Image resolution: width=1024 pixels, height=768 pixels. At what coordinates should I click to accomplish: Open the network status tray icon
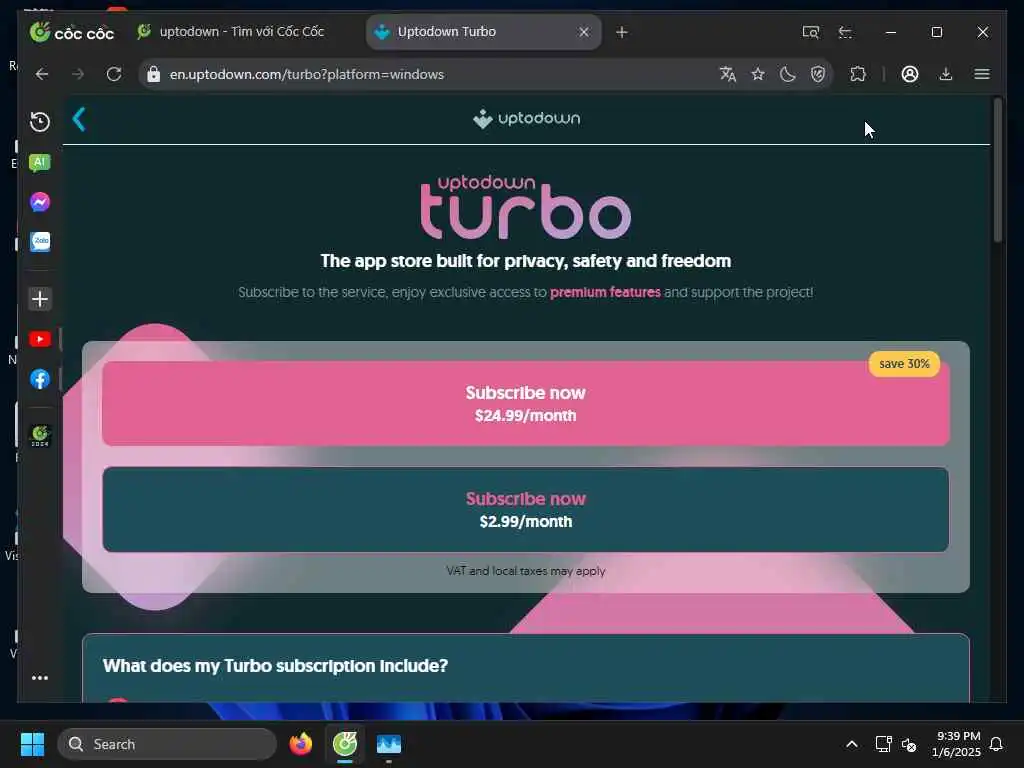[883, 744]
